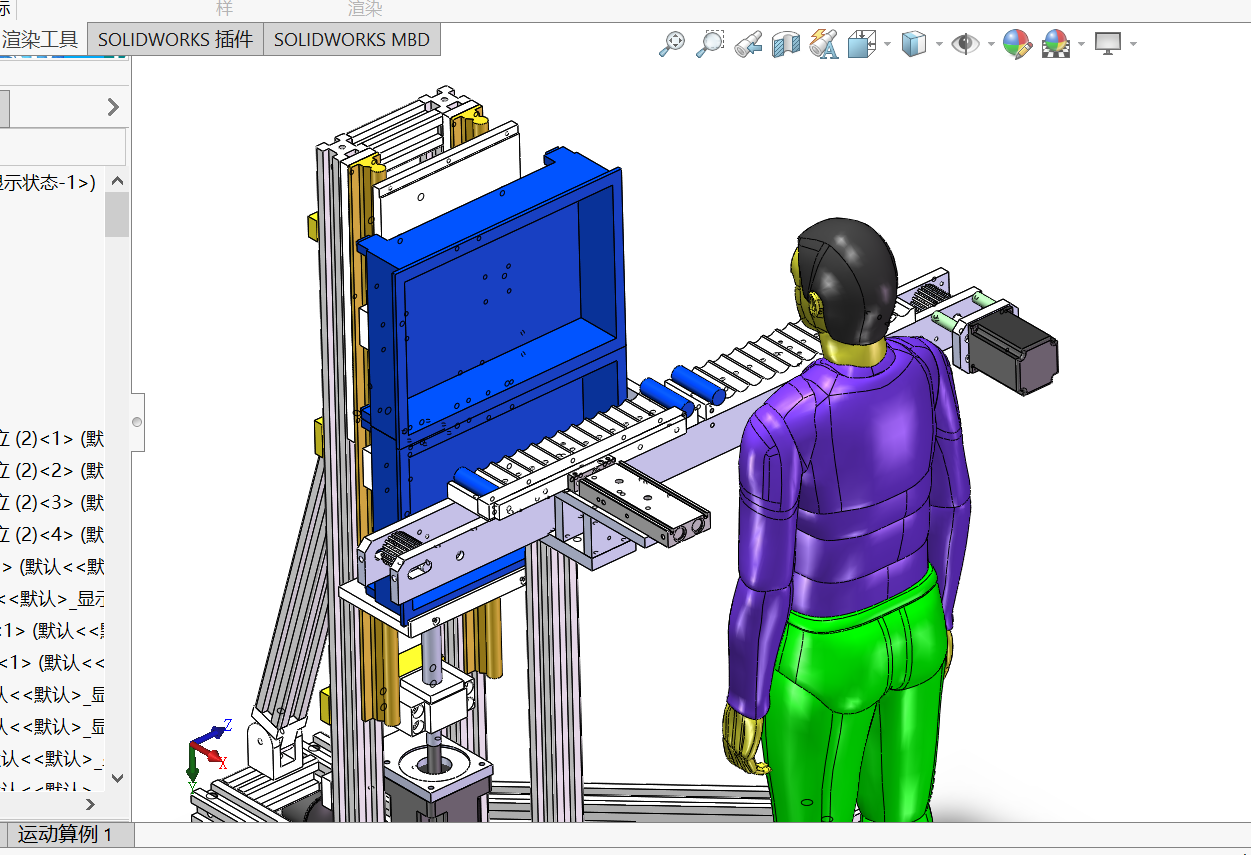Select the tree row ending 显示状态-1>)
1251x855 pixels.
coord(48,182)
